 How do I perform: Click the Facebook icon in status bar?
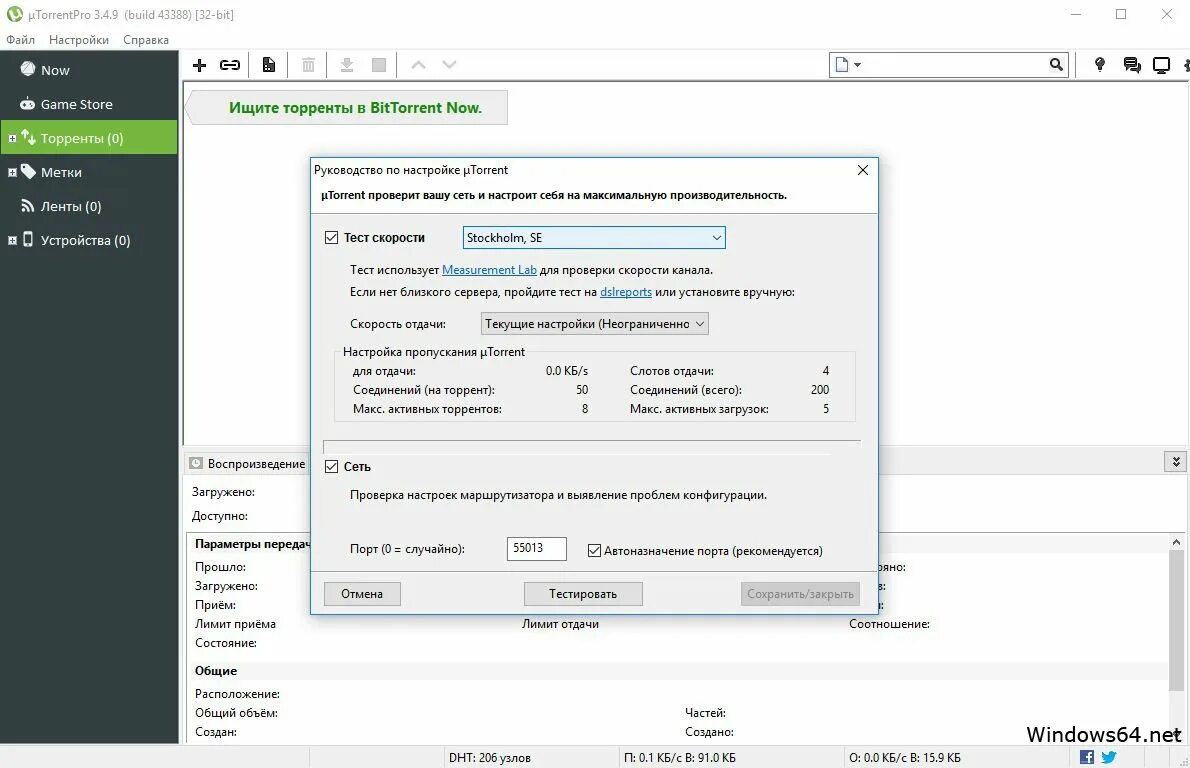pos(1087,757)
